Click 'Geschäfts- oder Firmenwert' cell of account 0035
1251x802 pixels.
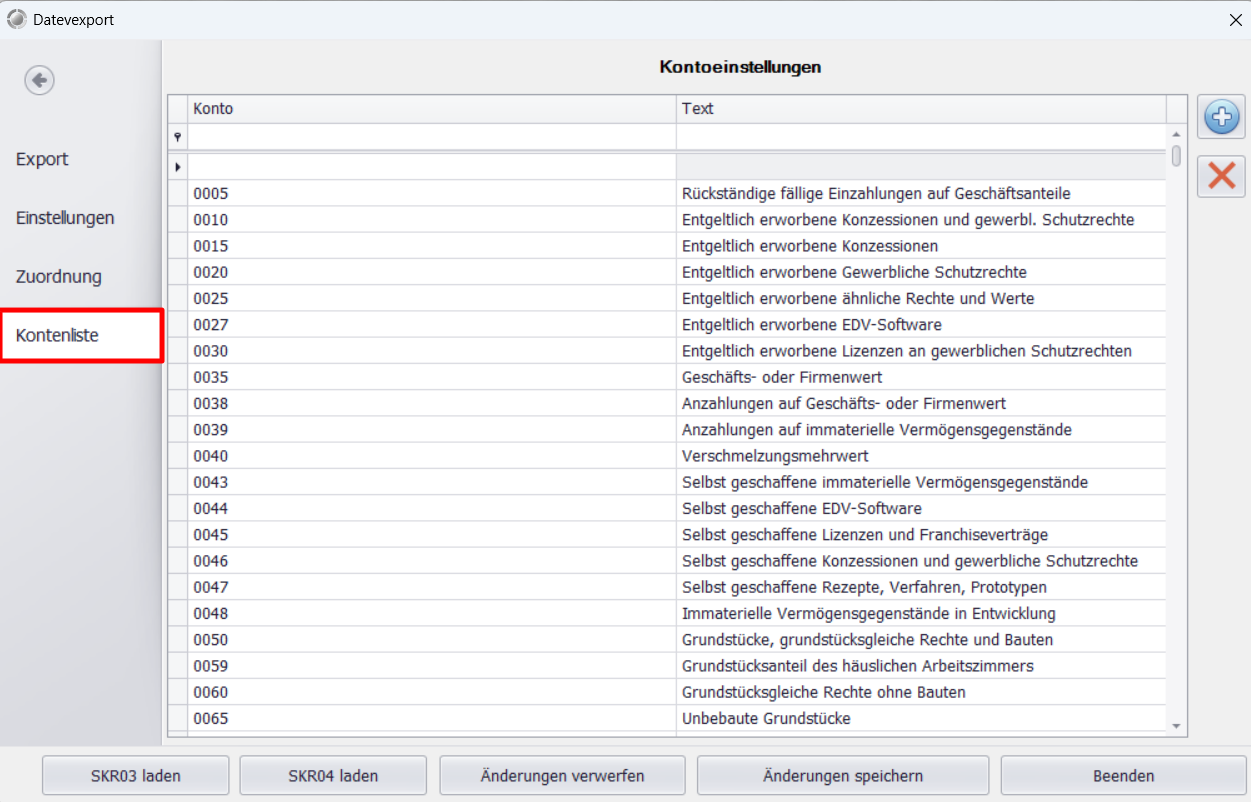click(x=921, y=377)
